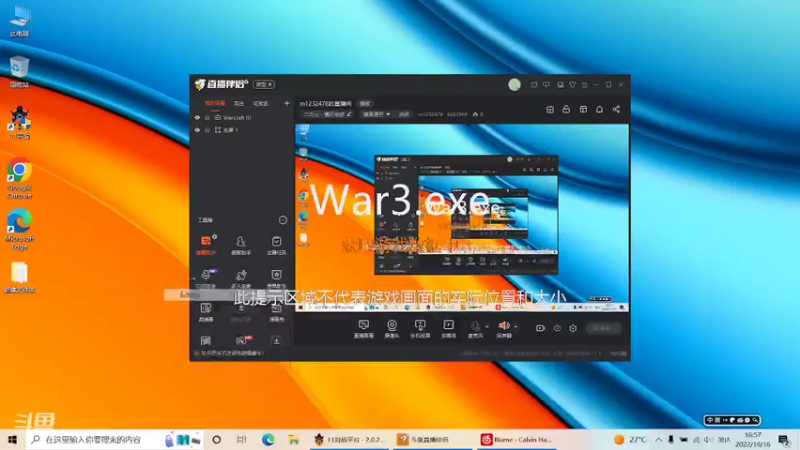Open File Explorer from the taskbar

294,439
